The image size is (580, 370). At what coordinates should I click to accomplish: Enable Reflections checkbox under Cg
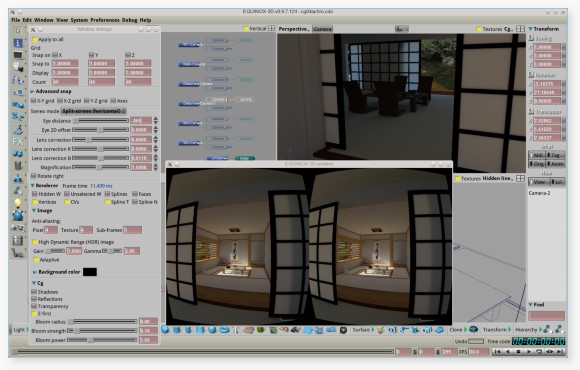coord(34,299)
